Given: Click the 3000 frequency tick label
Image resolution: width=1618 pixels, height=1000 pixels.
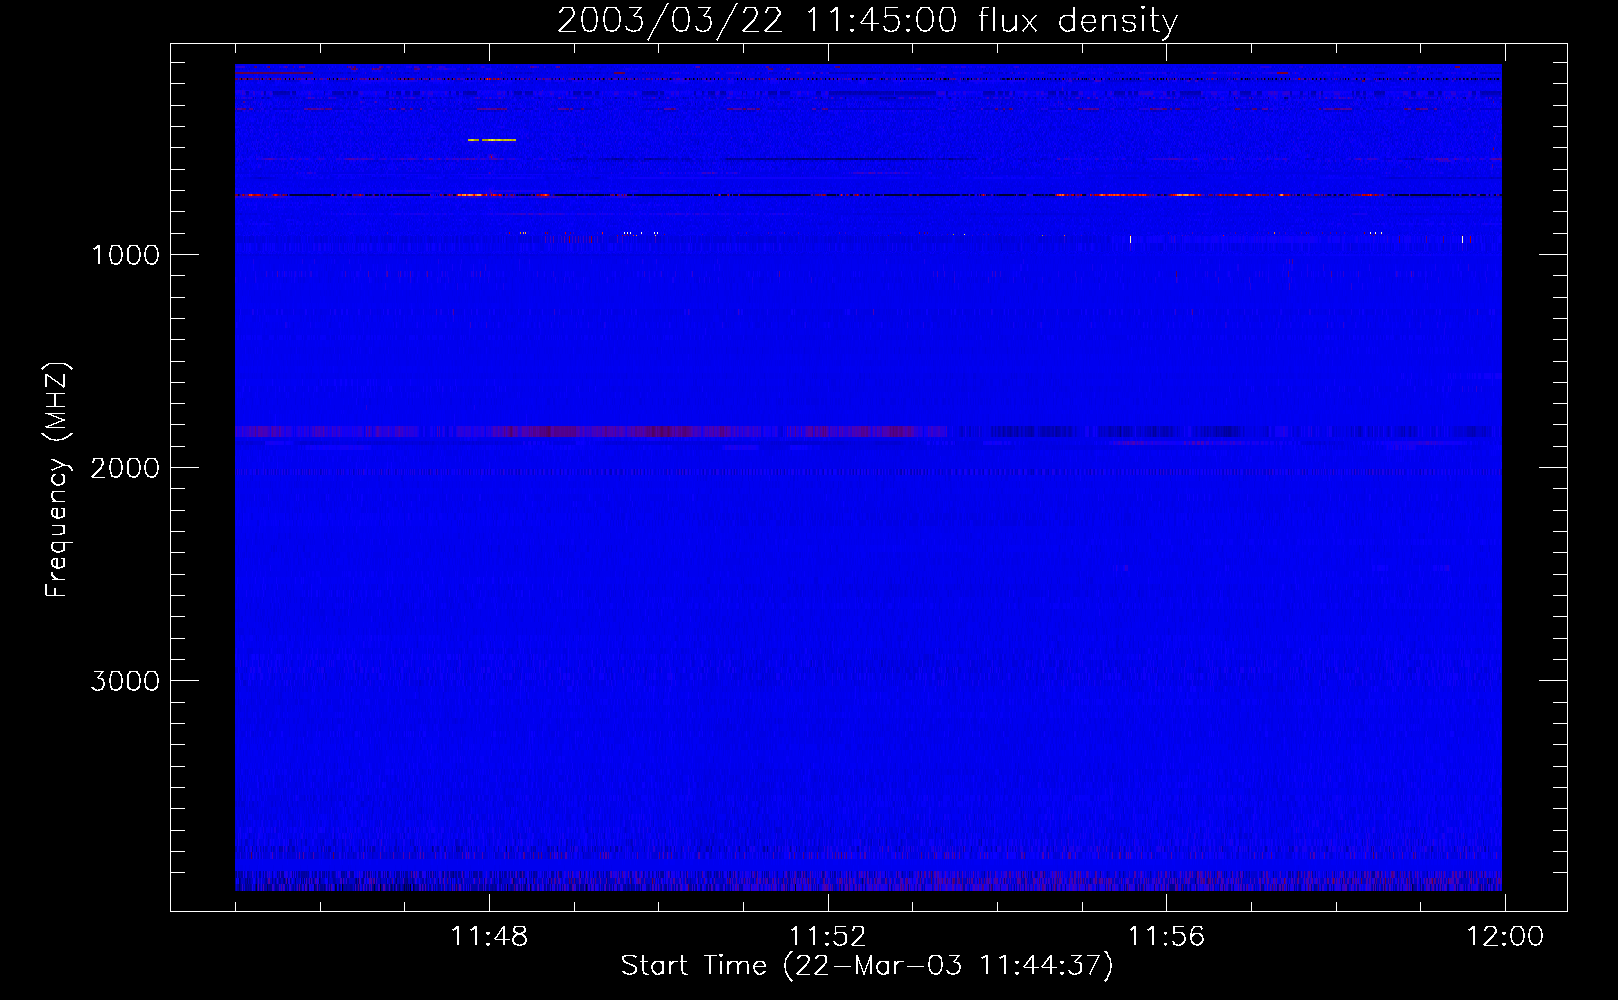Looking at the screenshot, I should click(125, 681).
